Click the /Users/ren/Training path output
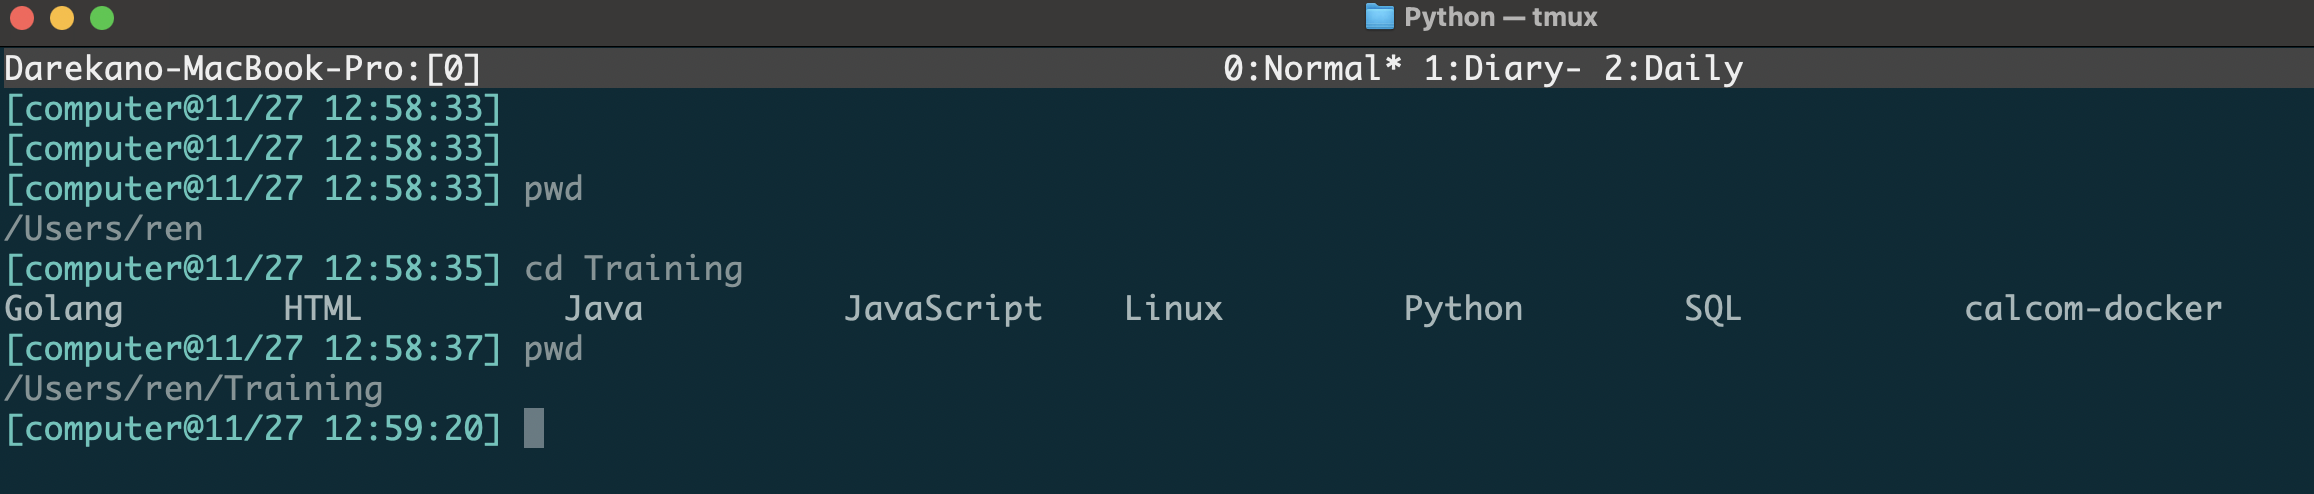 [x=194, y=389]
